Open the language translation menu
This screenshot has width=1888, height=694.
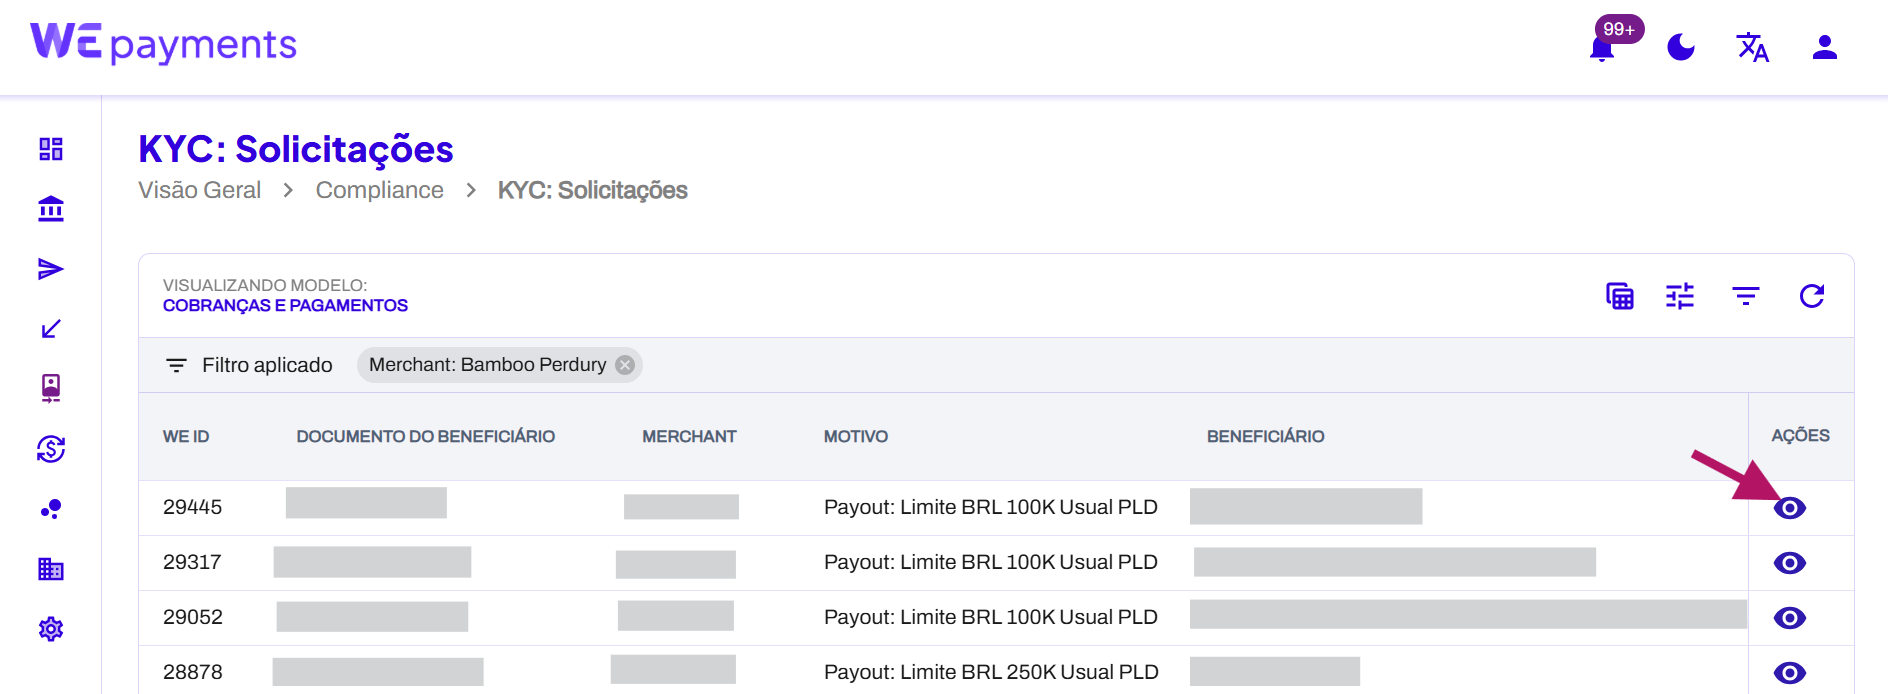tap(1752, 47)
